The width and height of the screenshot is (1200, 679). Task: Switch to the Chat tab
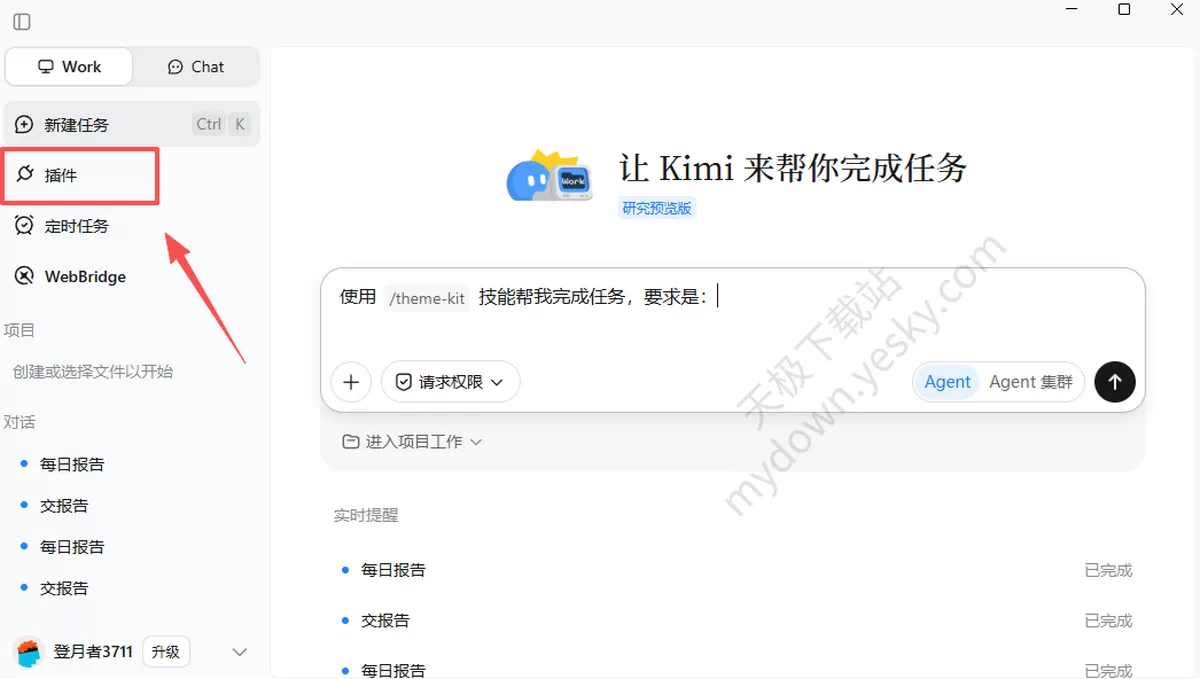click(x=196, y=67)
